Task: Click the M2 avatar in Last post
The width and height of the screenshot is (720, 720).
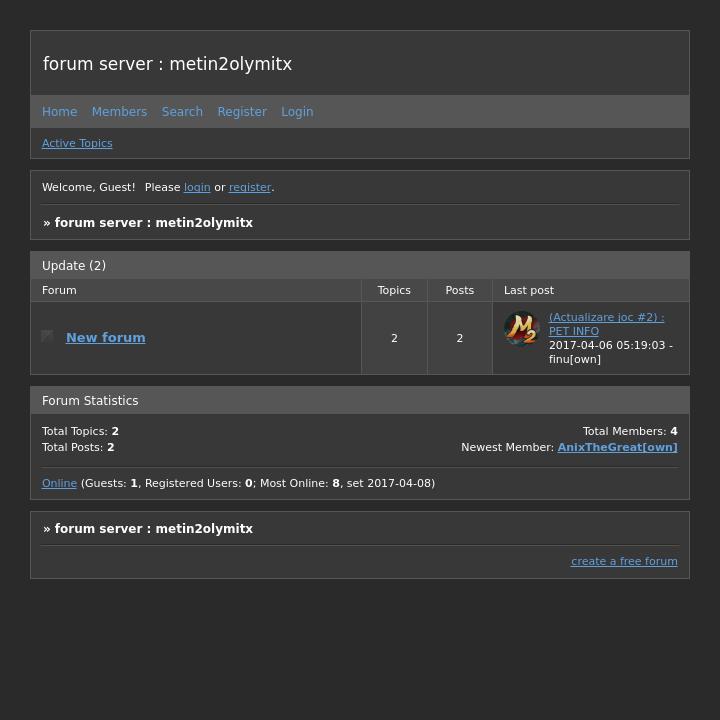Action: tap(521, 329)
